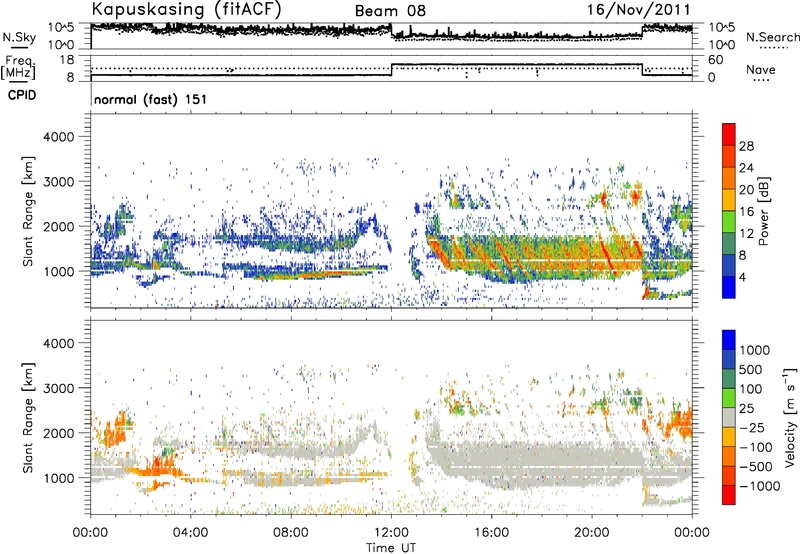Image resolution: width=800 pixels, height=554 pixels.
Task: Click the date "16/Nov/2011"
Action: pos(638,9)
